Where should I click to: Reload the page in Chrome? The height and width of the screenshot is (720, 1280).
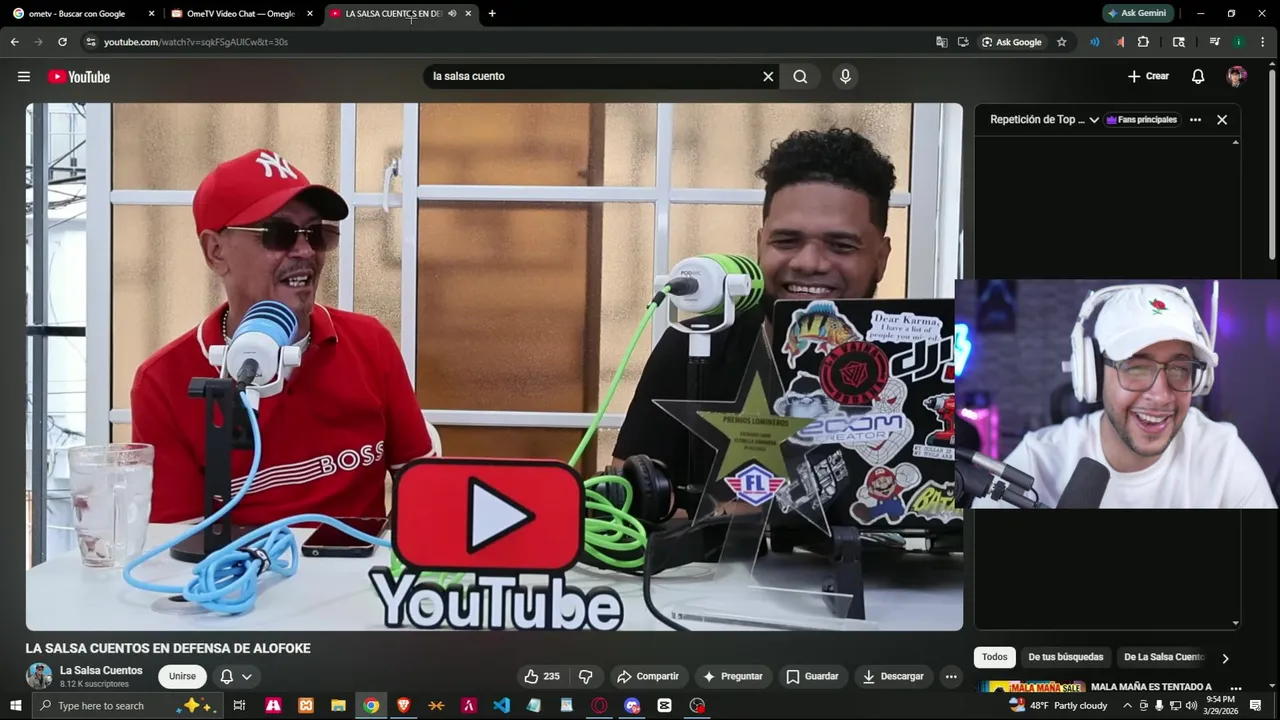tap(62, 42)
